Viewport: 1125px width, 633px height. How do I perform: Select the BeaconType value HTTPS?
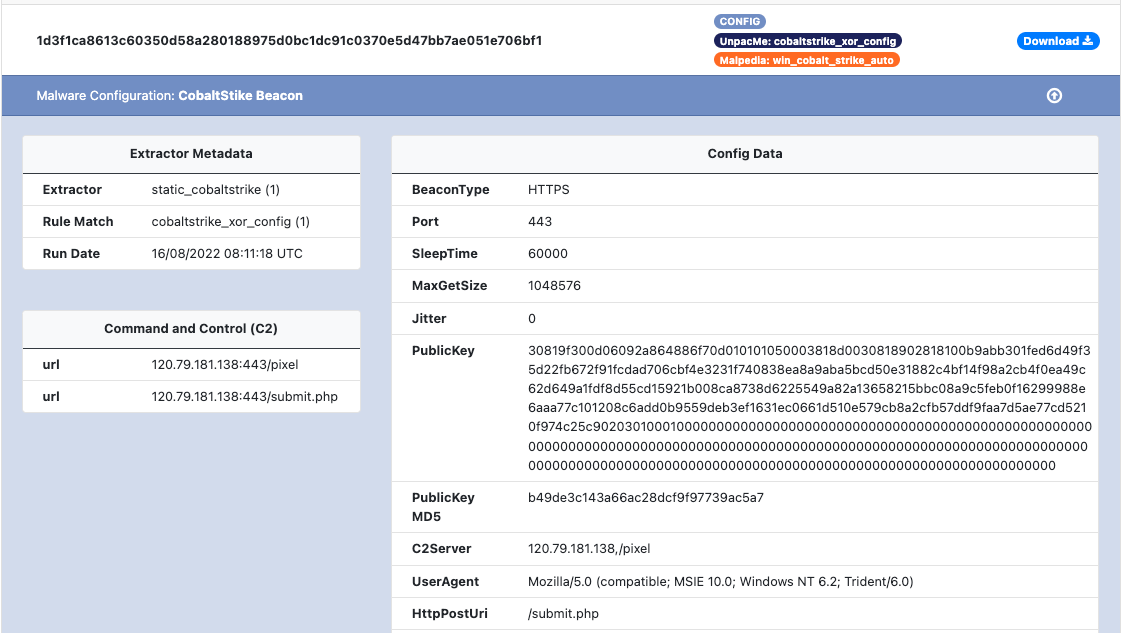(x=548, y=189)
